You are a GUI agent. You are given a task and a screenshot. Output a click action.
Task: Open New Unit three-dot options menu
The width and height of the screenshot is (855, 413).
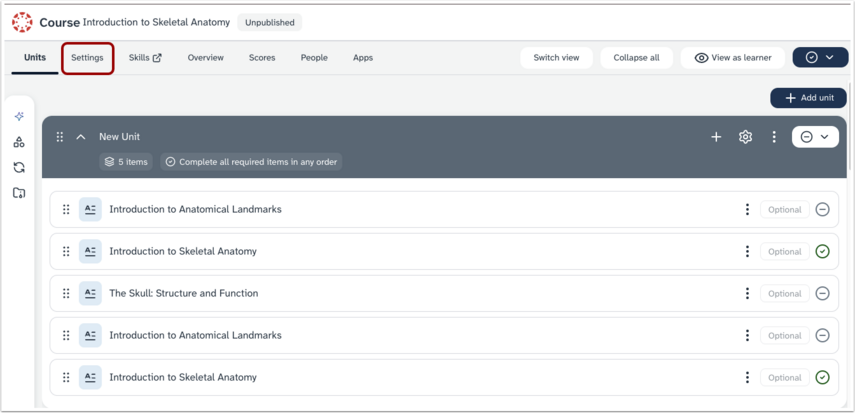point(774,137)
